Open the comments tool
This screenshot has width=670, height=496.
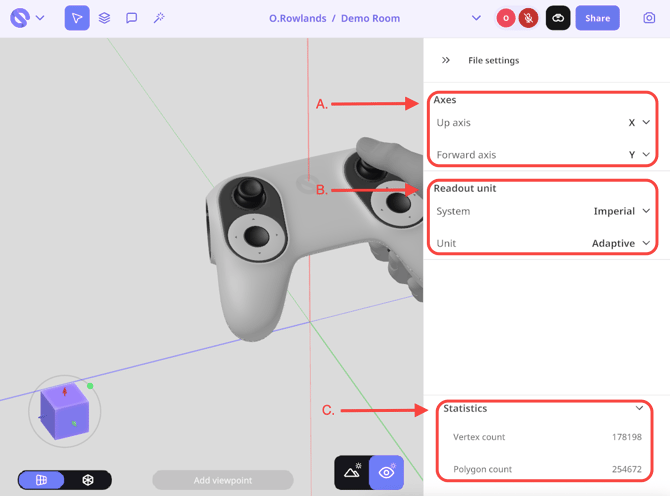tap(131, 18)
